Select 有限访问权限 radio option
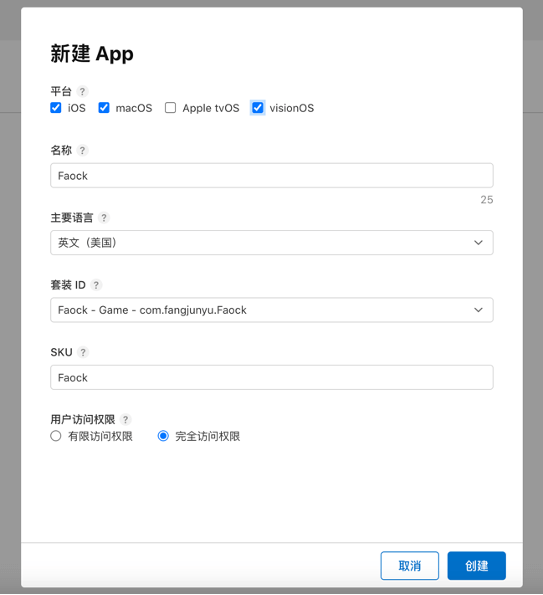543x595 pixels. point(56,436)
